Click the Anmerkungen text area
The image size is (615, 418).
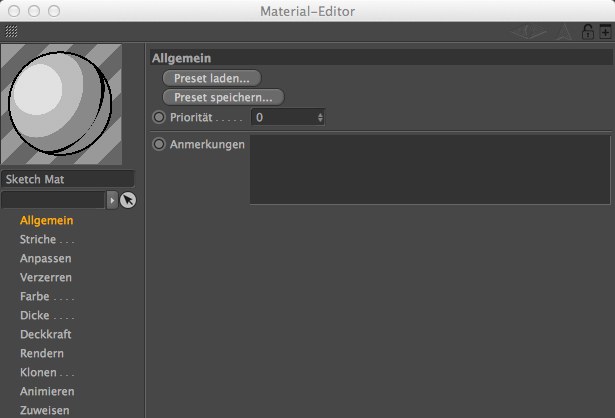(x=429, y=170)
